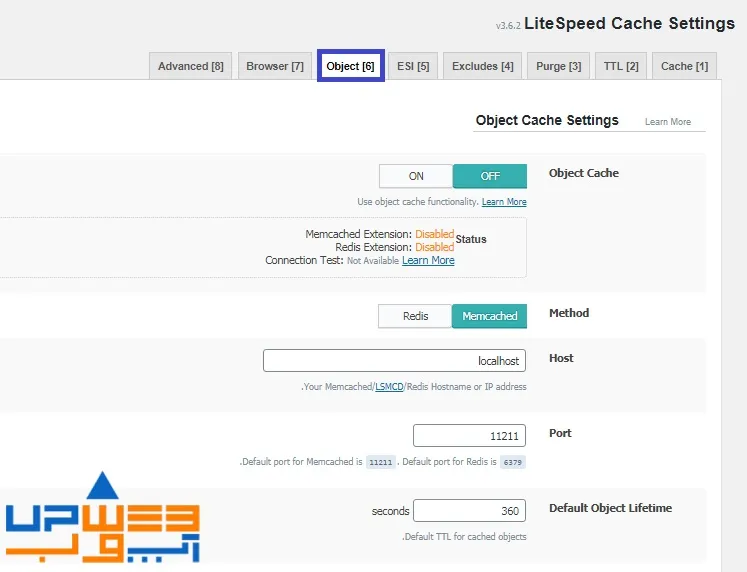Viewport: 747px width, 572px height.
Task: Click the Object Cache Settings heading
Action: pos(547,120)
